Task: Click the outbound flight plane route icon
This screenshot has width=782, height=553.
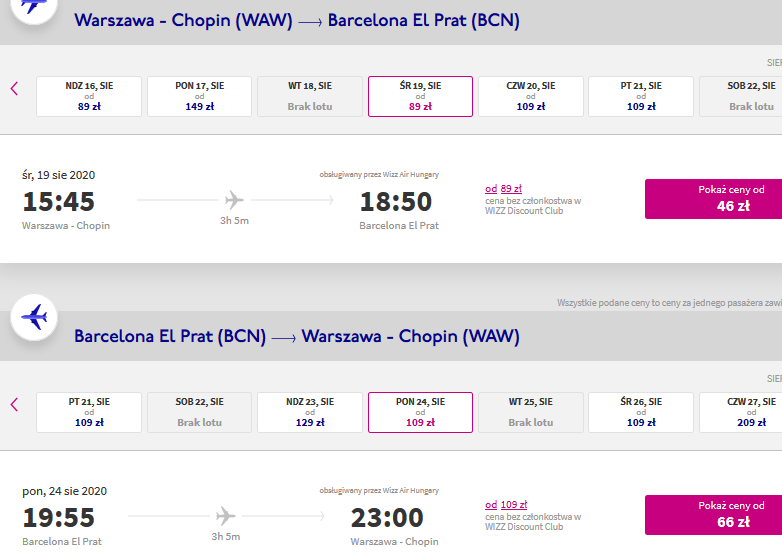Action: (x=234, y=200)
